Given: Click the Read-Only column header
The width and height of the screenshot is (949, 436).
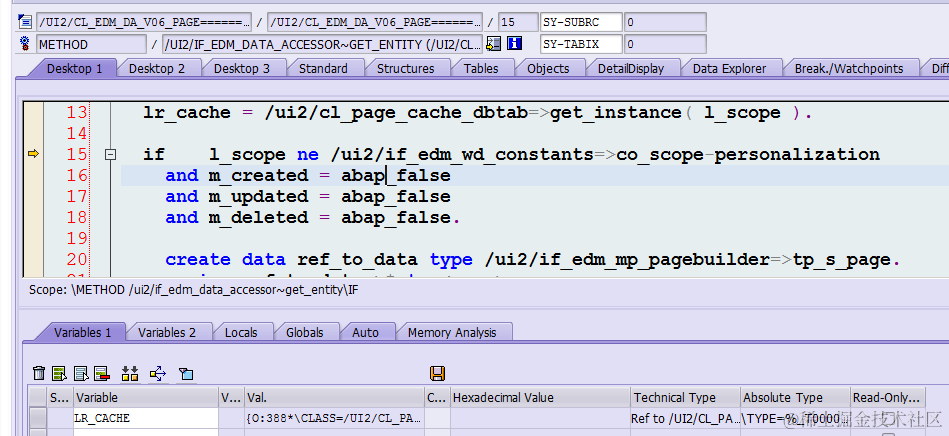Looking at the screenshot, I should (x=887, y=398).
